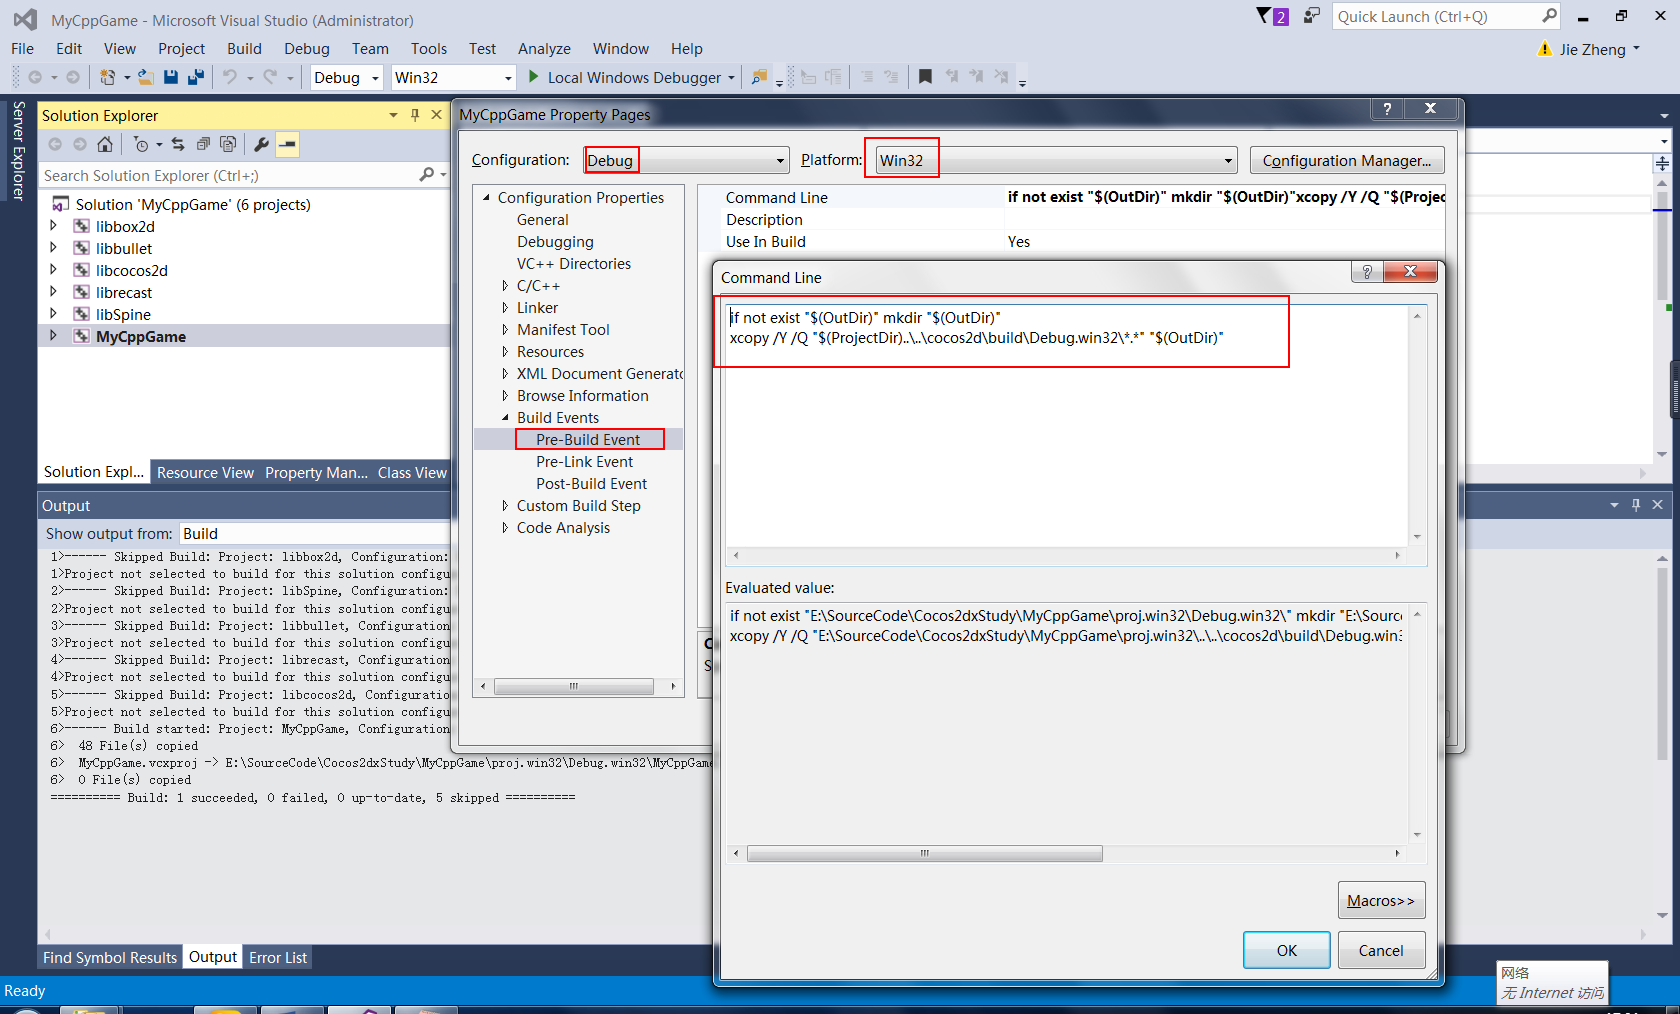This screenshot has width=1680, height=1014.
Task: Click OK in the Command Line dialog
Action: click(1286, 950)
